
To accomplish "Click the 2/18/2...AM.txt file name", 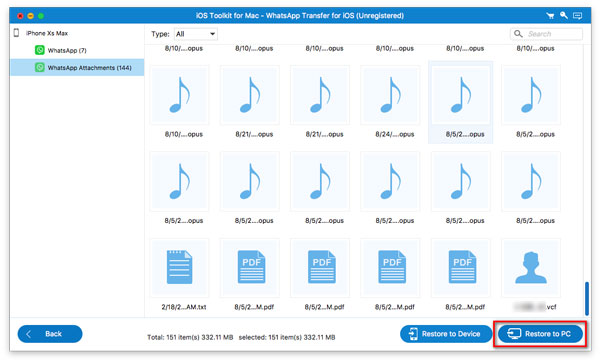I will tap(184, 307).
